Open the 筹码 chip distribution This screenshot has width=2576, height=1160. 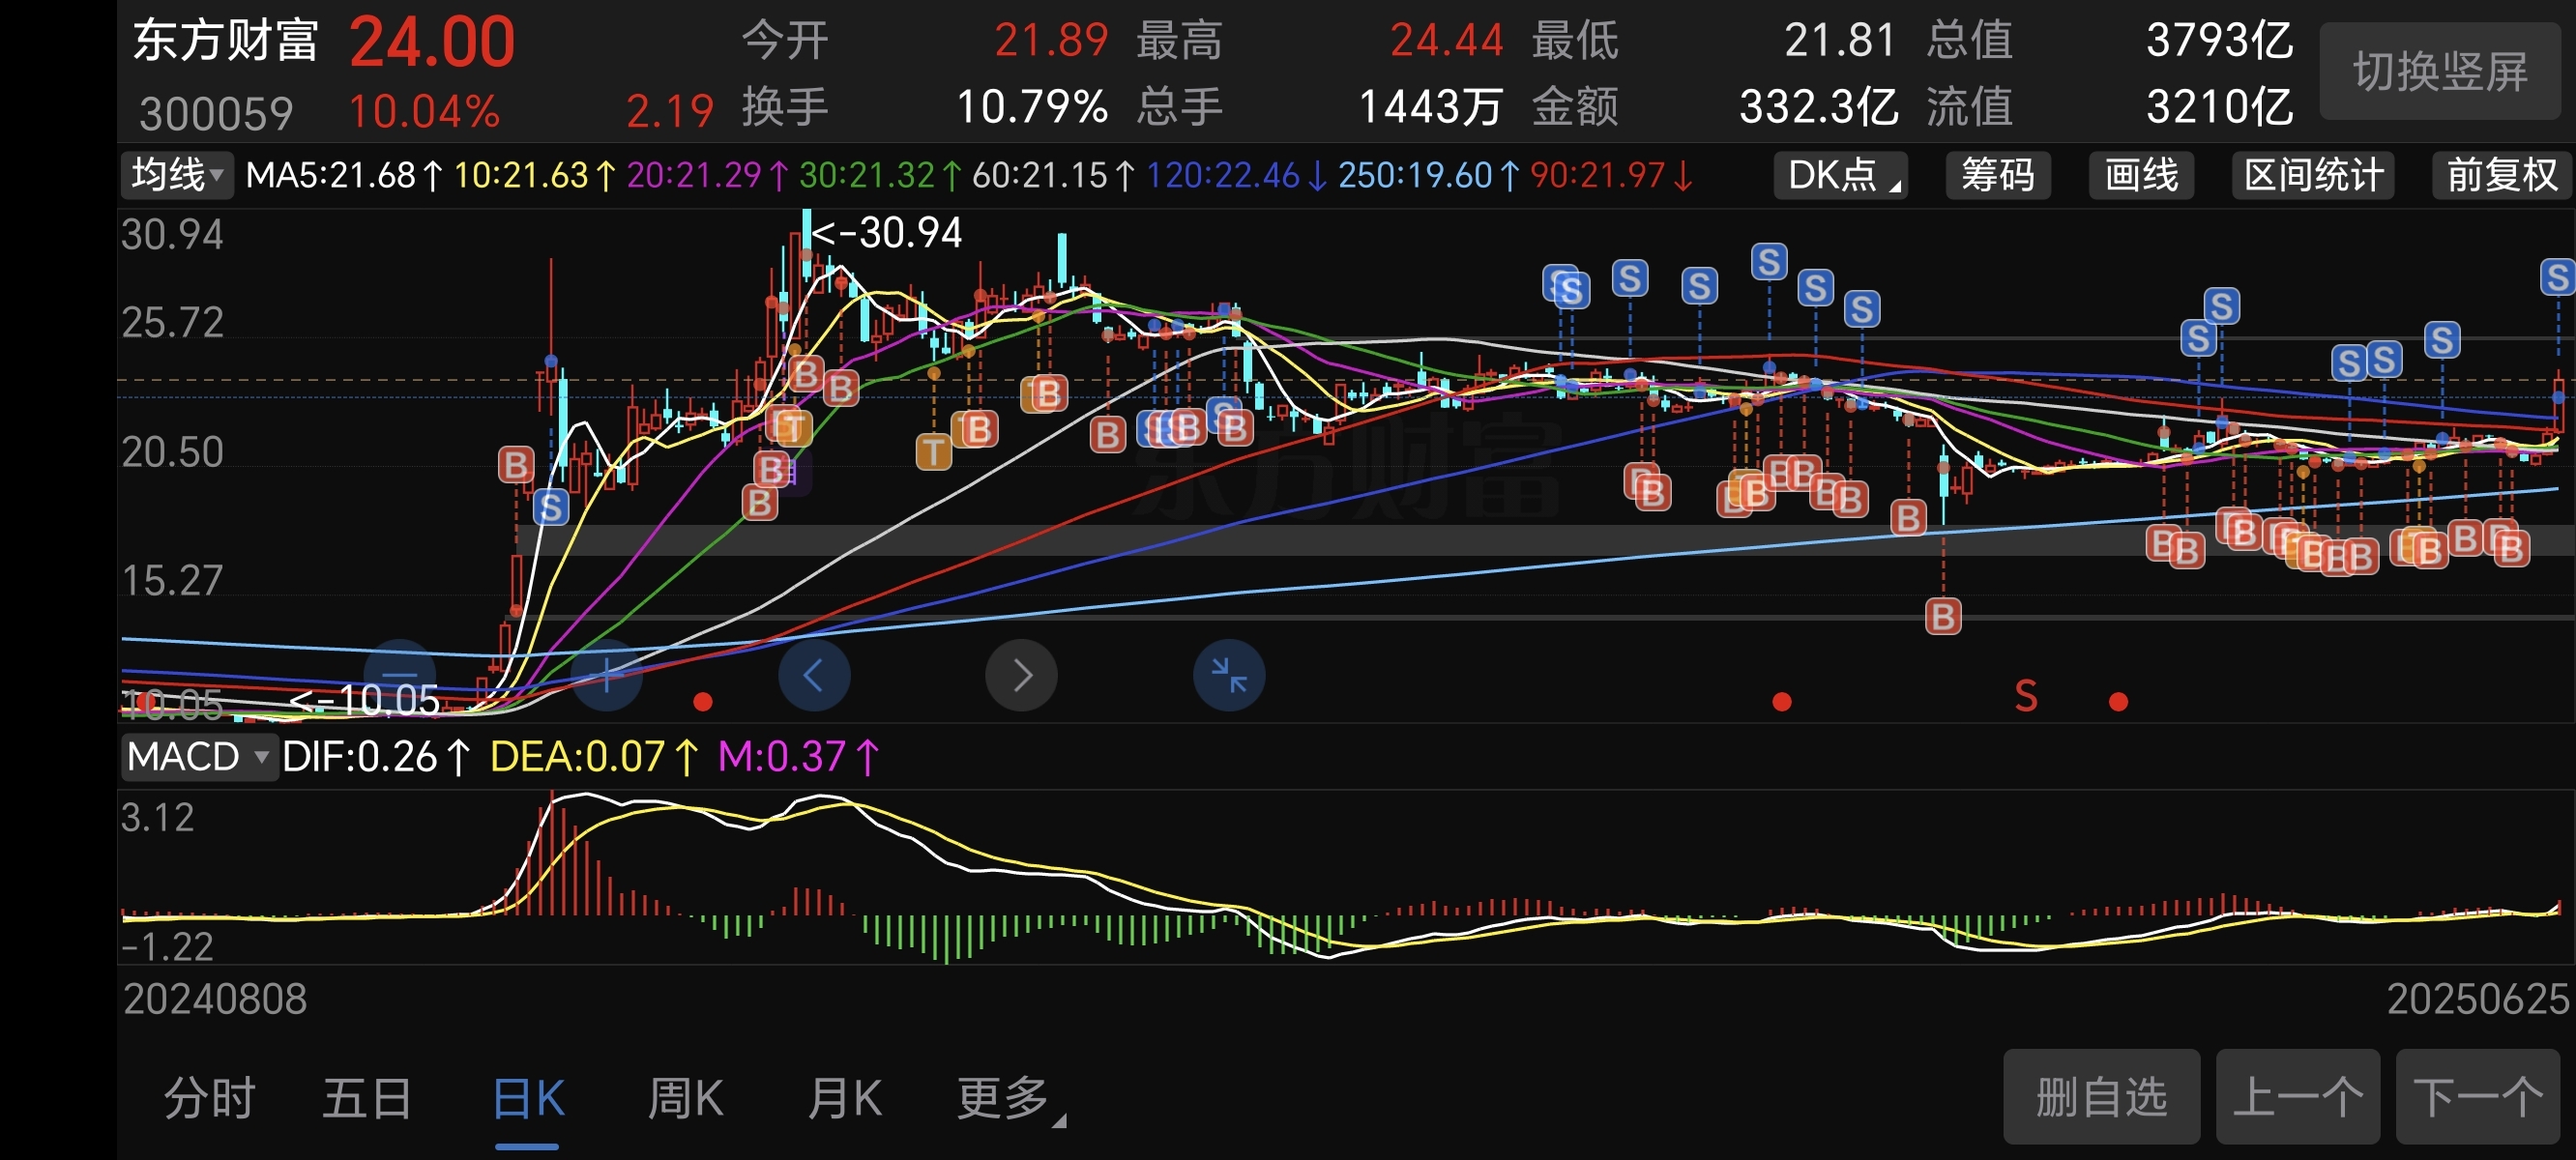[x=1998, y=175]
